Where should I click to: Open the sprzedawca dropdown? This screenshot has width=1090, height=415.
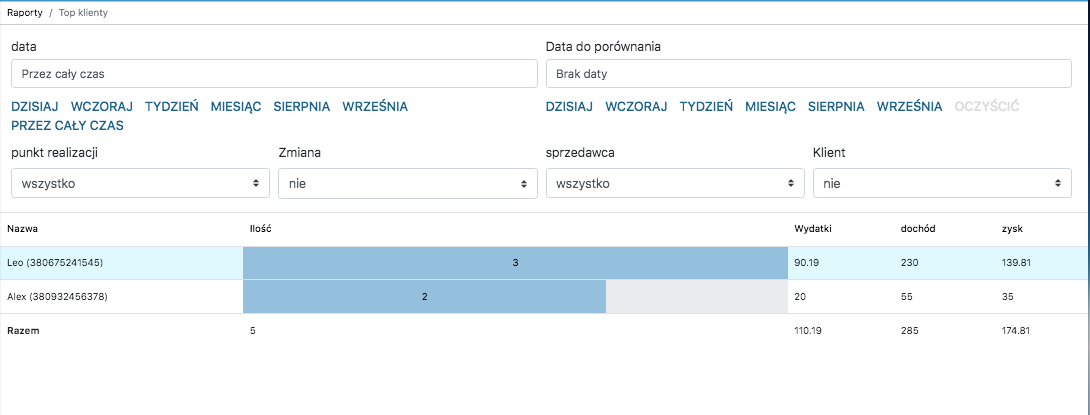[x=675, y=183]
